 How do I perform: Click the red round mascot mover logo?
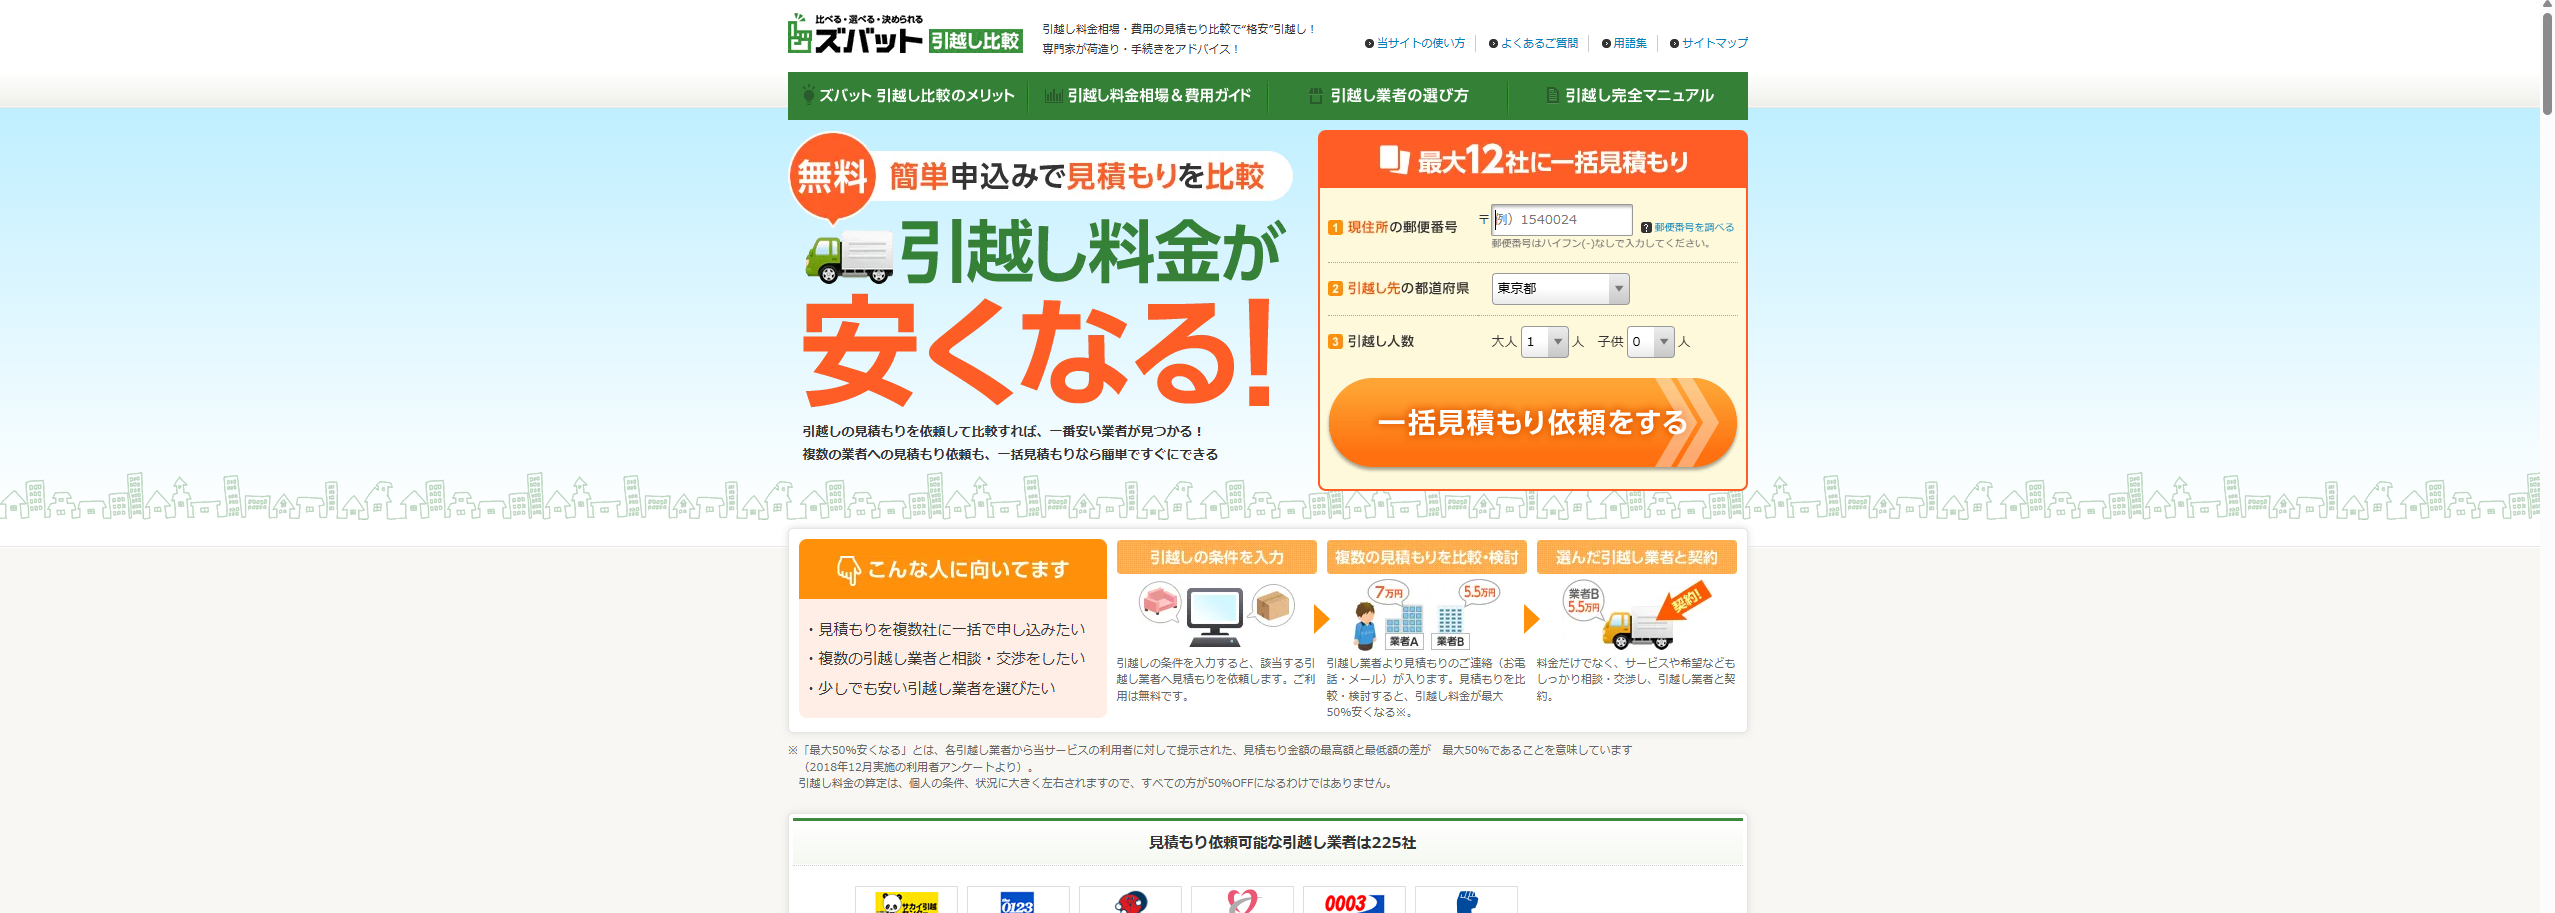coord(1130,901)
